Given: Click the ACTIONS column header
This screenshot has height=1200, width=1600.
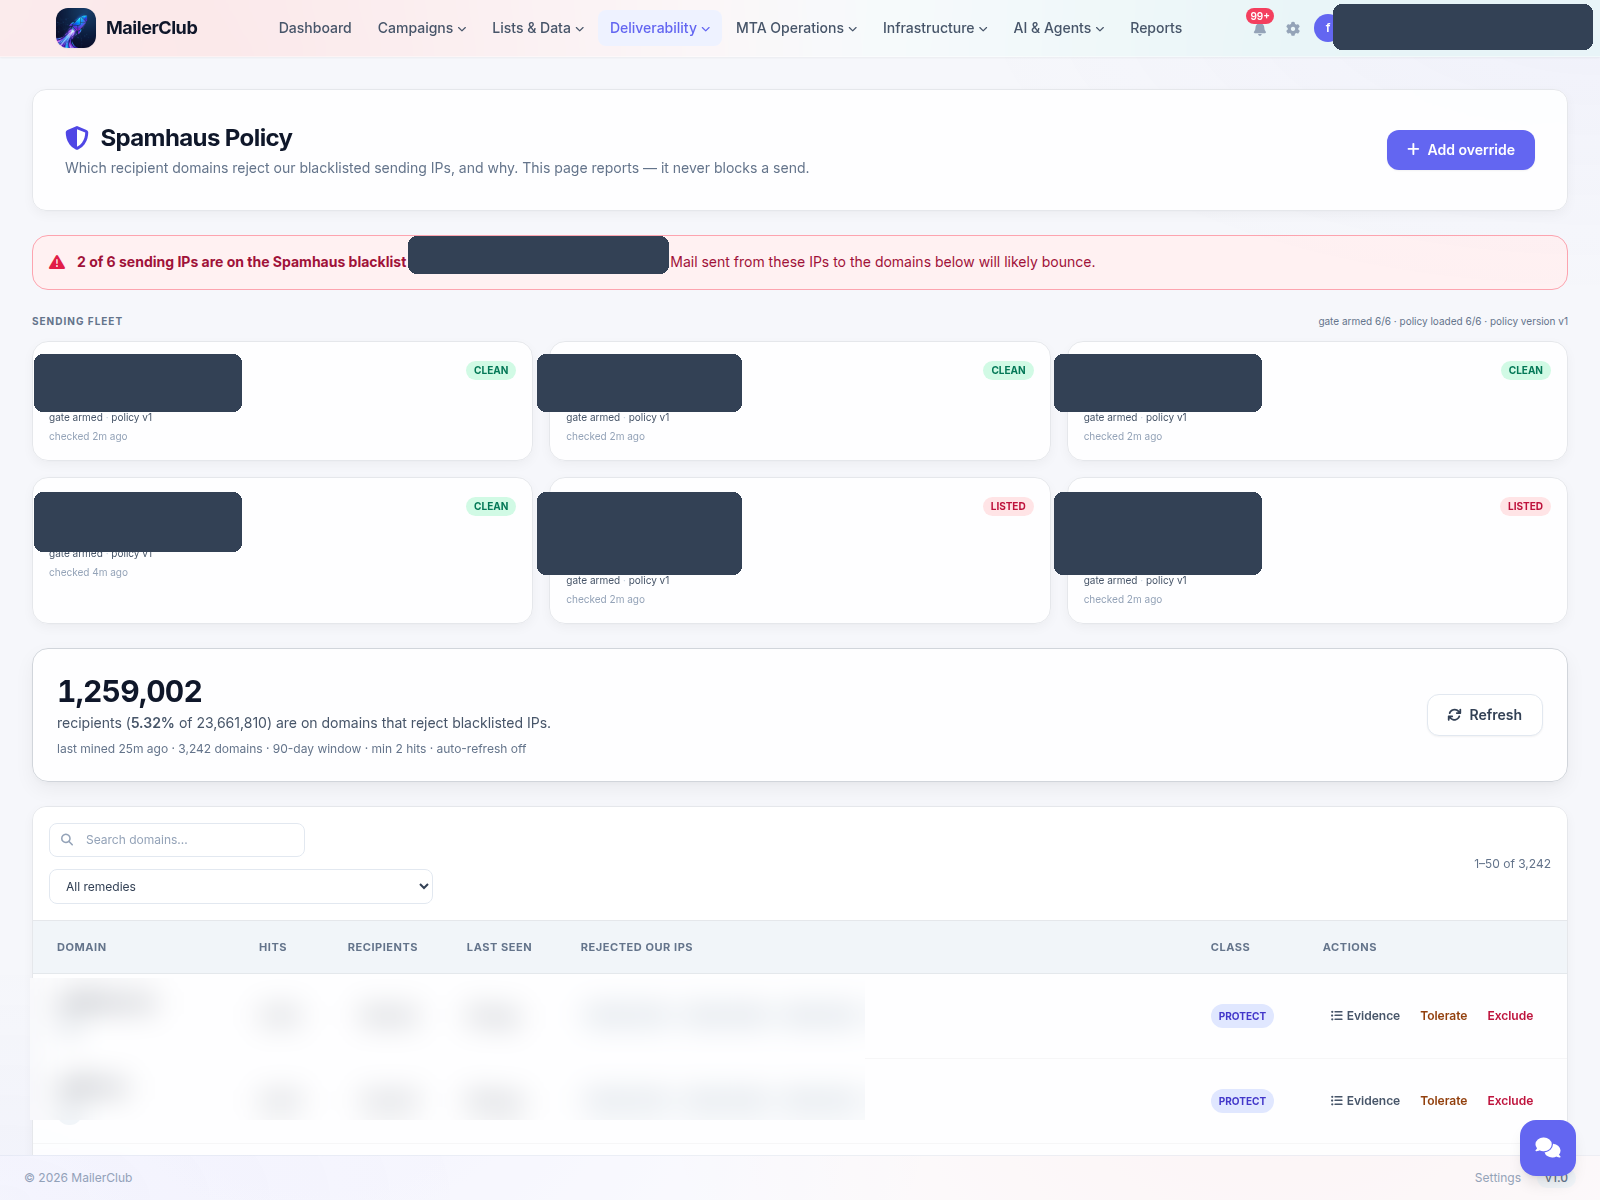Looking at the screenshot, I should tap(1350, 947).
